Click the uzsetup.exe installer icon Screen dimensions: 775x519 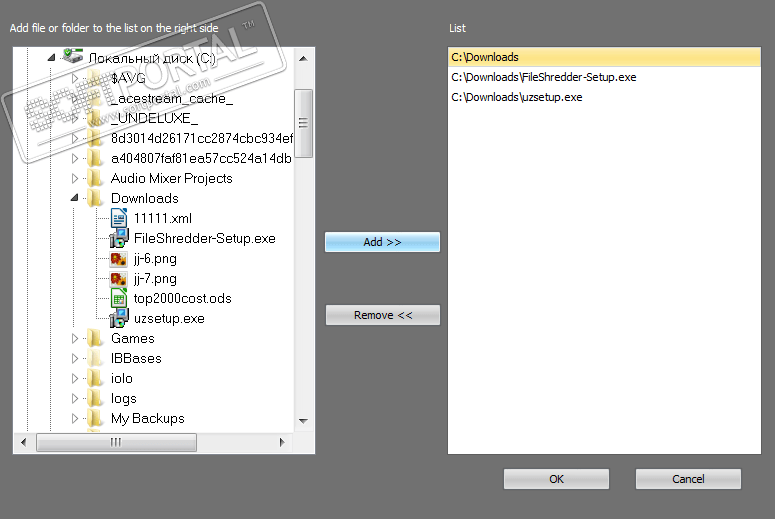point(119,318)
